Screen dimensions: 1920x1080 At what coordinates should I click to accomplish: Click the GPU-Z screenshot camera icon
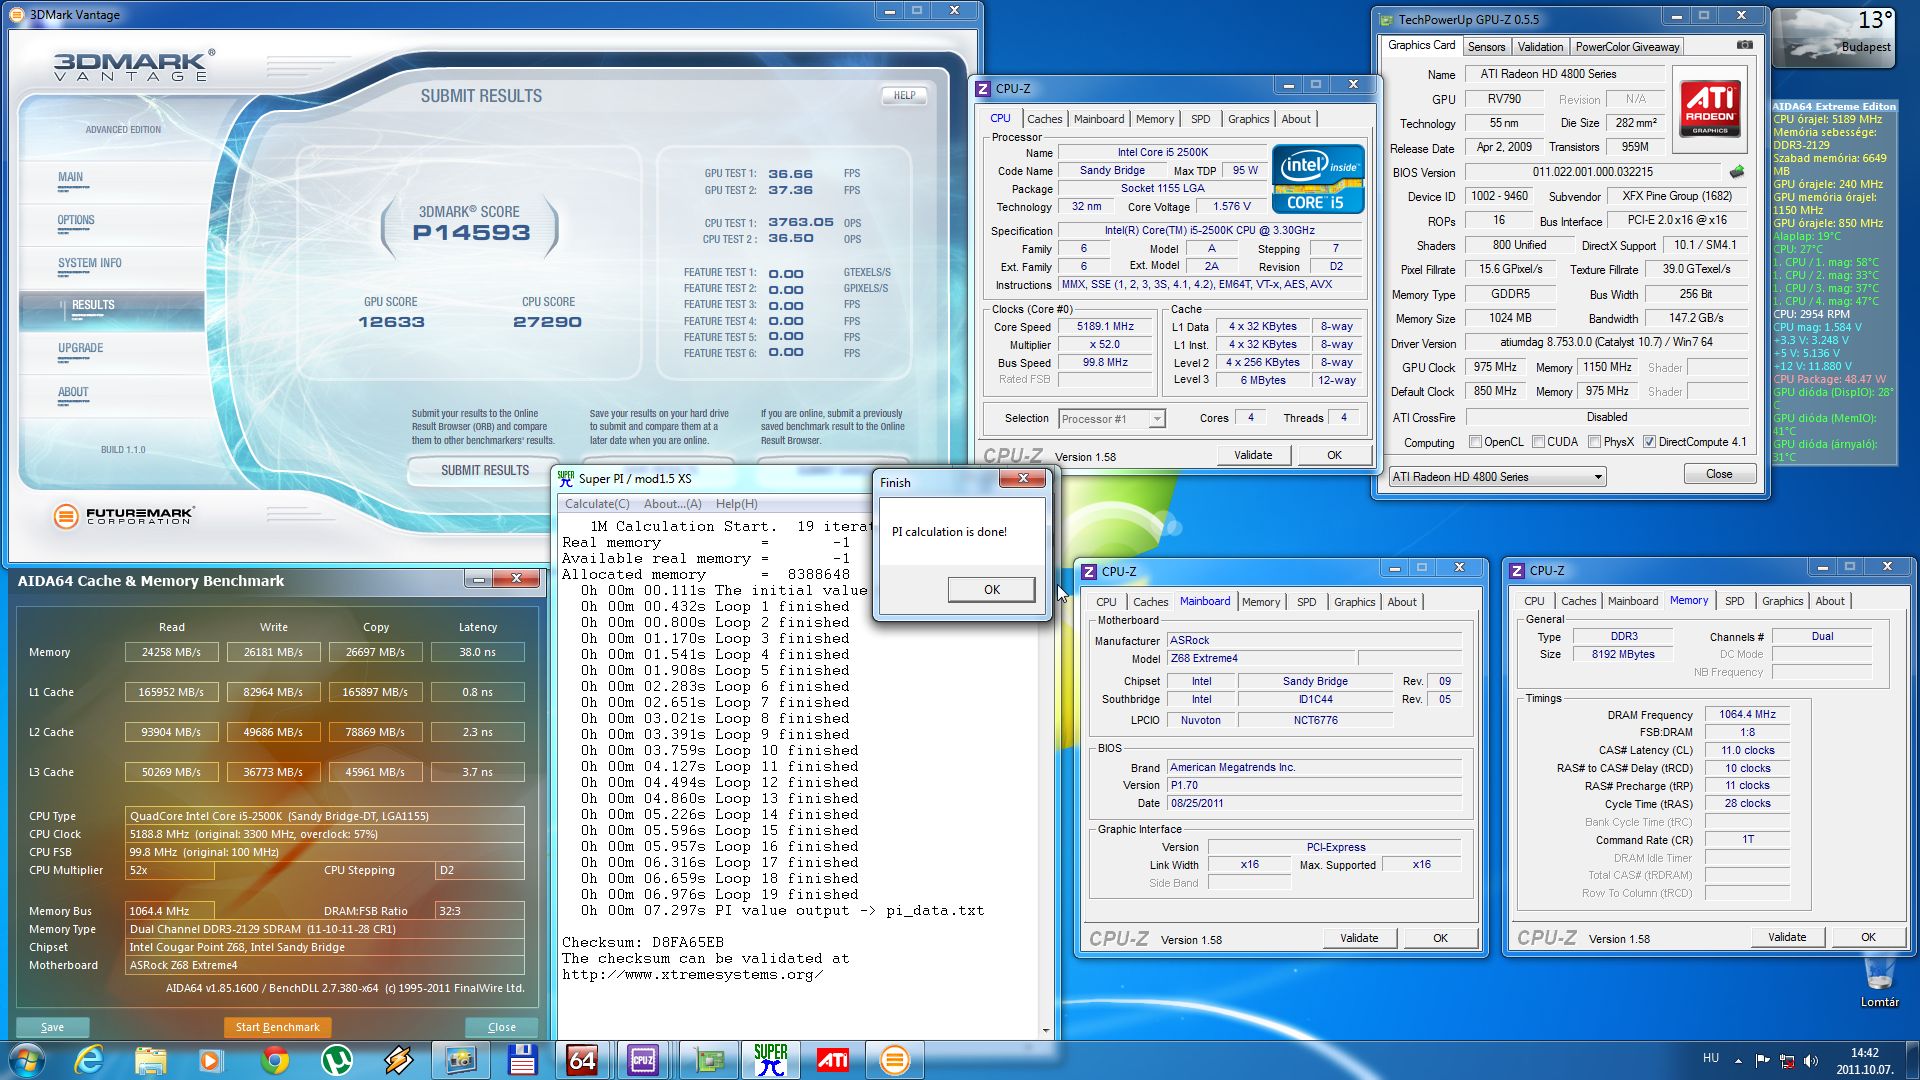pos(1744,45)
